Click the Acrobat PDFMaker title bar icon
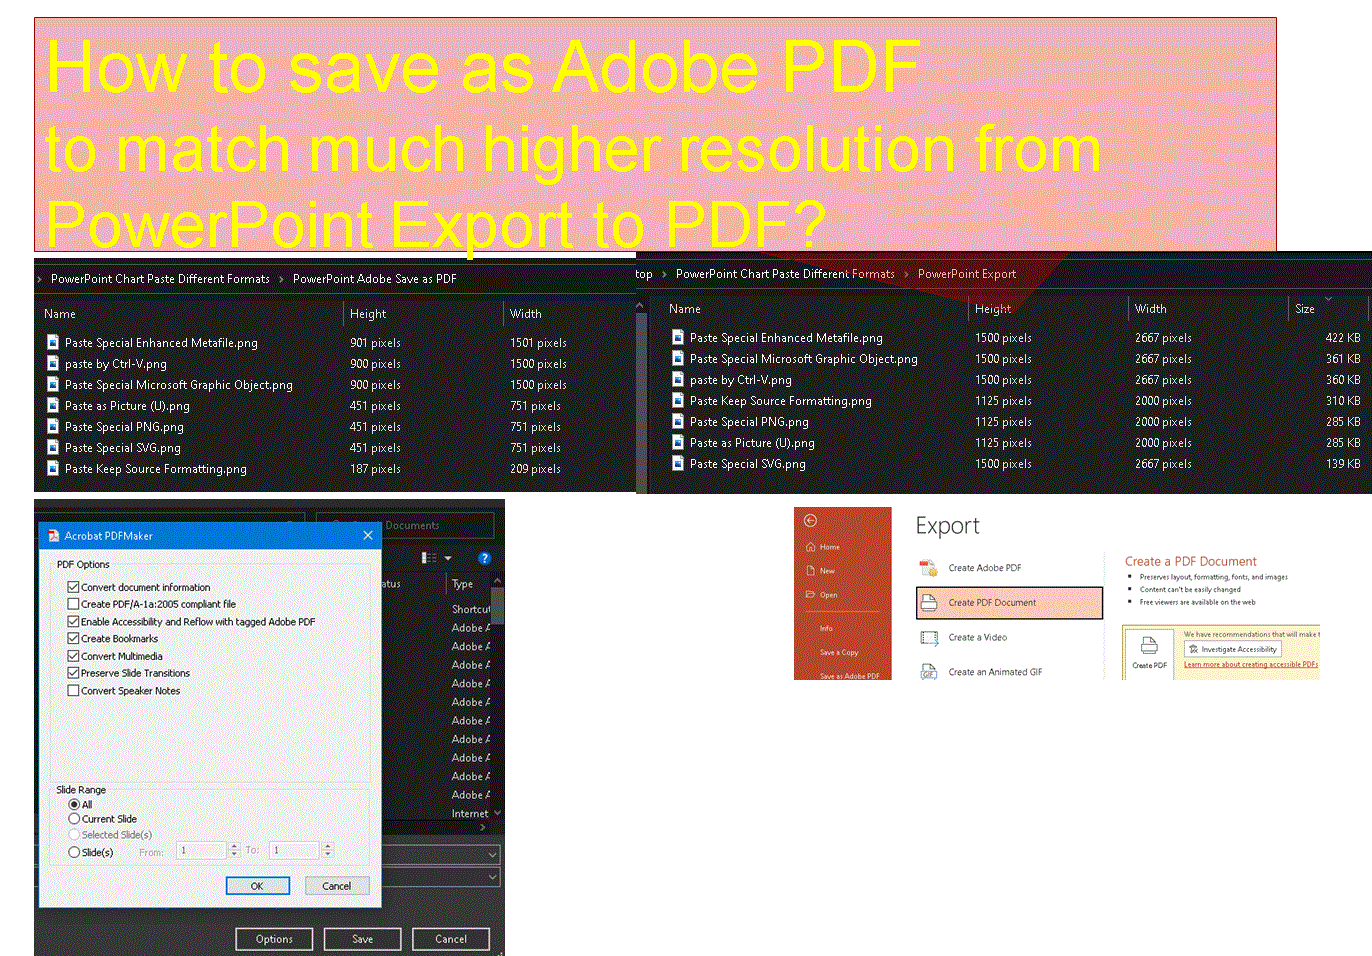This screenshot has width=1372, height=956. 53,536
